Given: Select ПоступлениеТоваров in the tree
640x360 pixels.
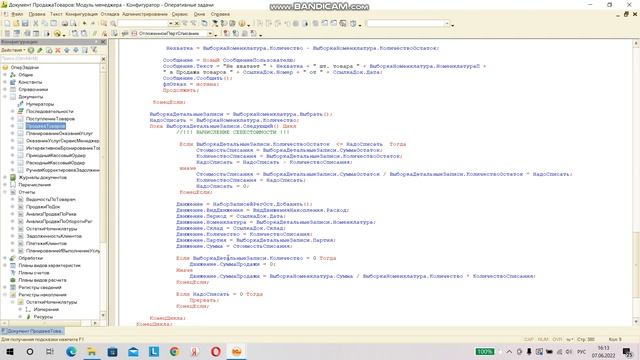Looking at the screenshot, I should (50, 119).
